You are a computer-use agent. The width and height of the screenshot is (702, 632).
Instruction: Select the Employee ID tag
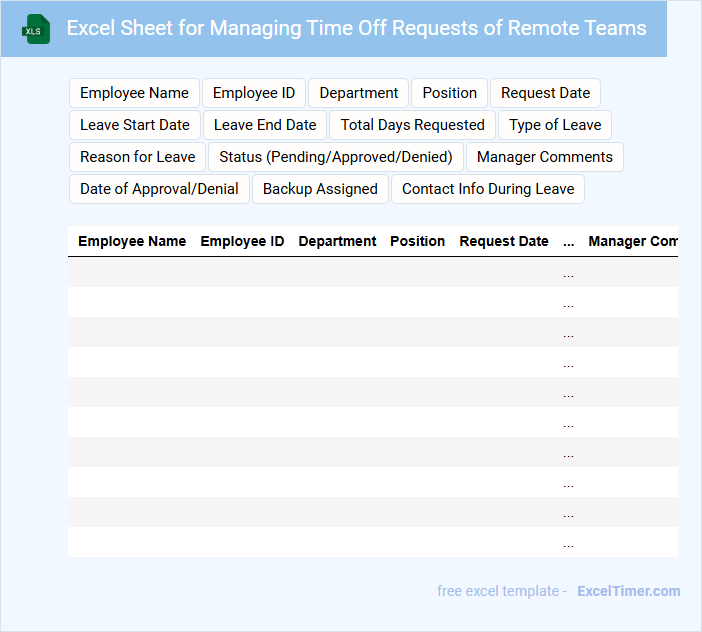254,93
